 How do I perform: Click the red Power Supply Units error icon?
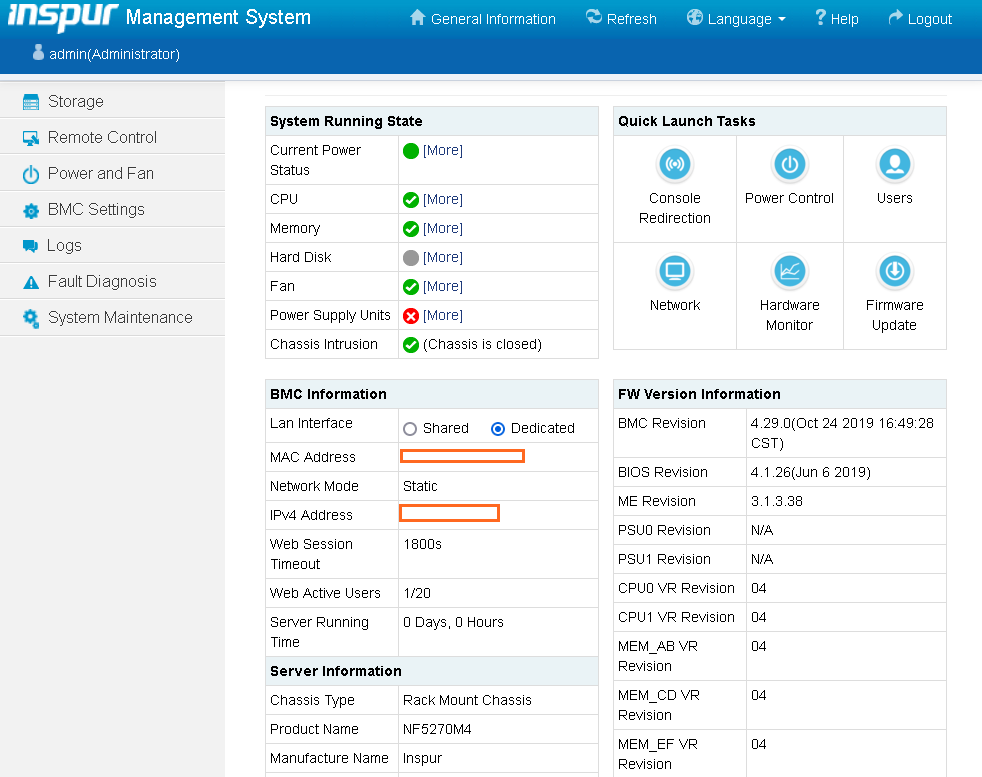coord(411,316)
